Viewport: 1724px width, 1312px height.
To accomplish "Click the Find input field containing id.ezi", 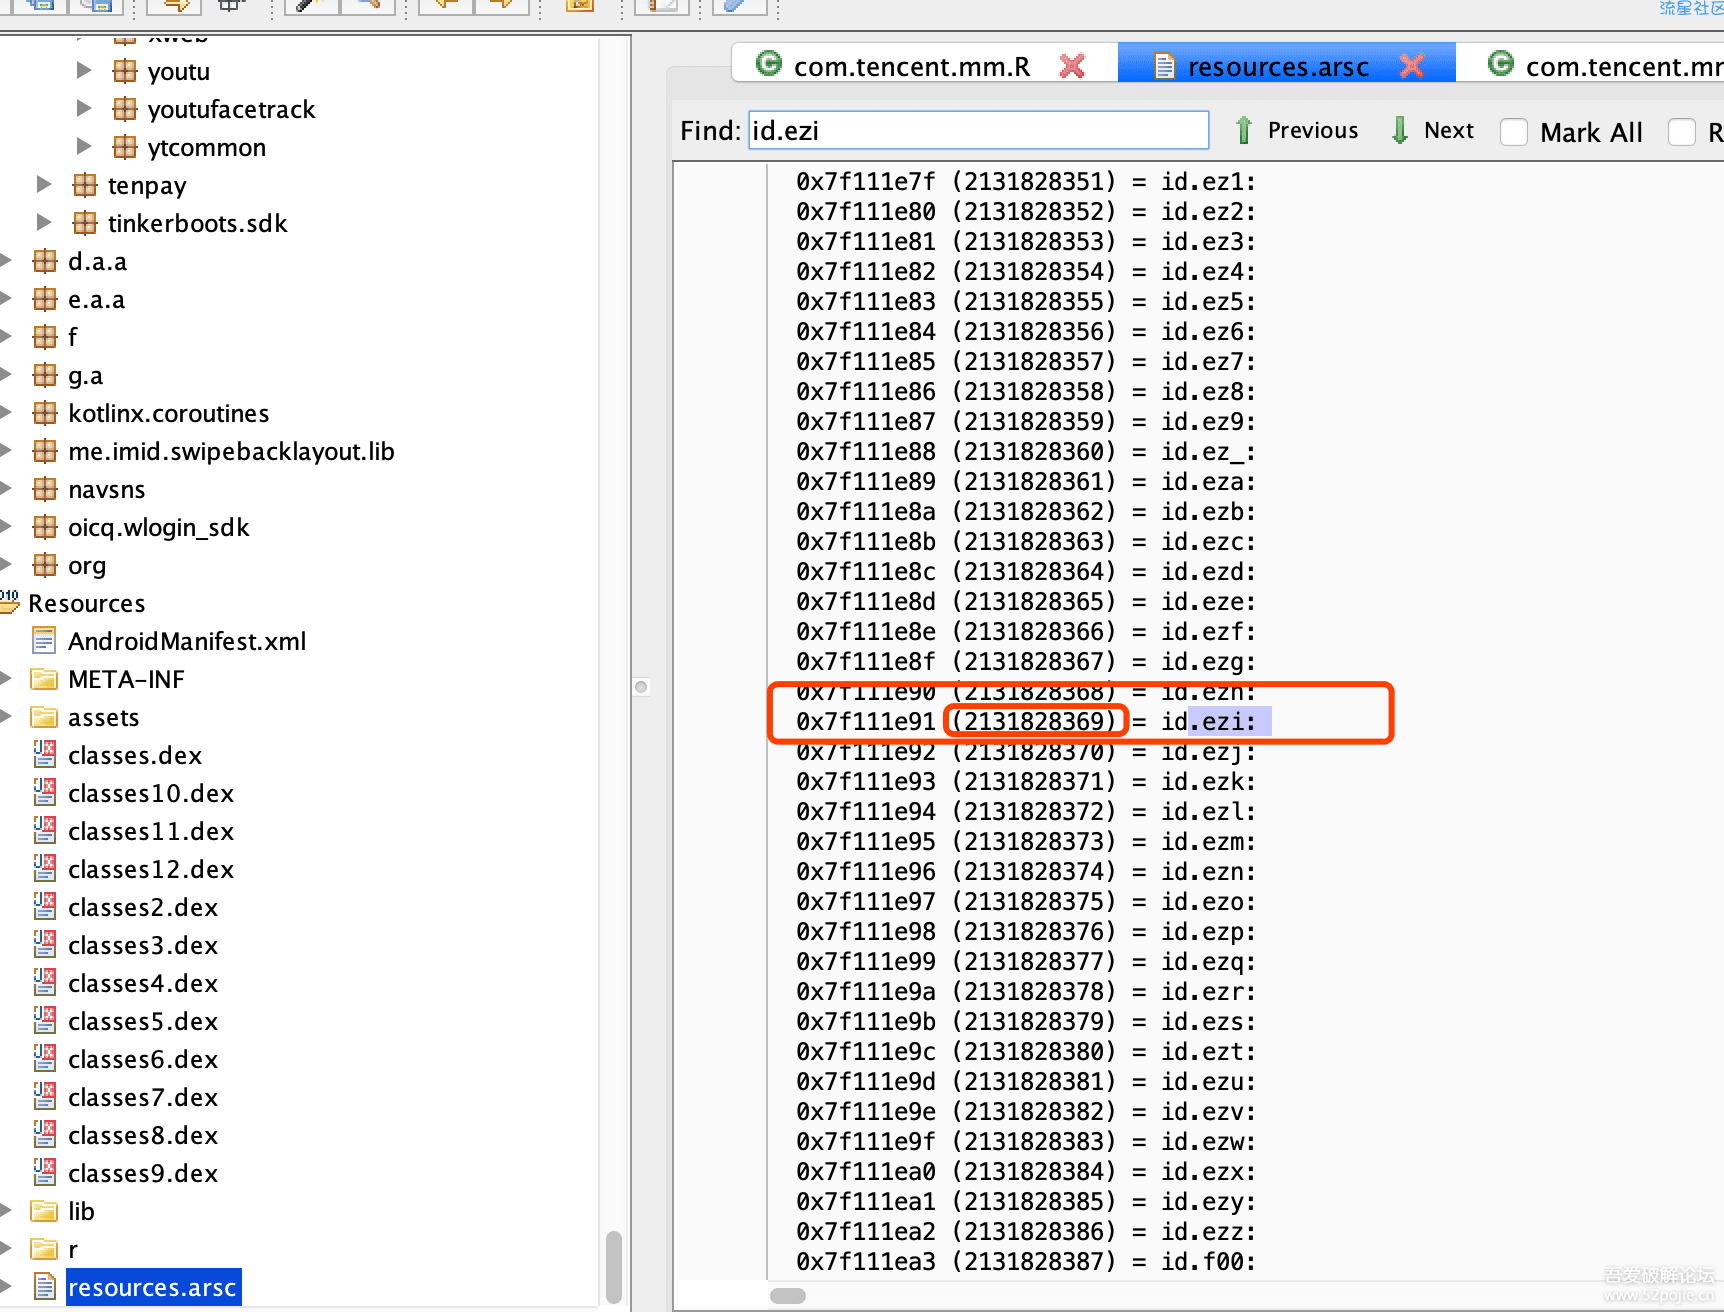I will click(x=978, y=130).
